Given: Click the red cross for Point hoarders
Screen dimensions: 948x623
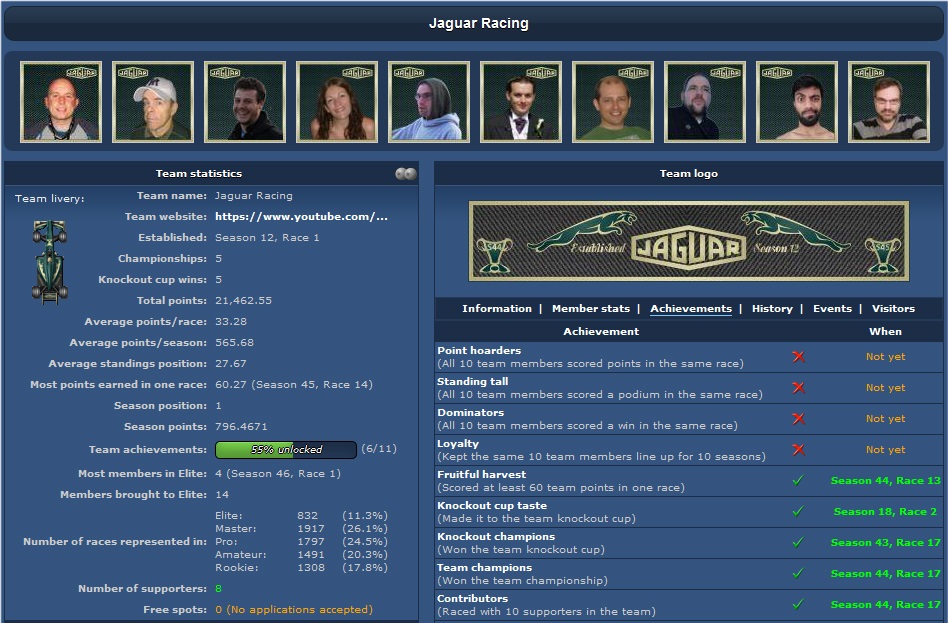Looking at the screenshot, I should (799, 356).
